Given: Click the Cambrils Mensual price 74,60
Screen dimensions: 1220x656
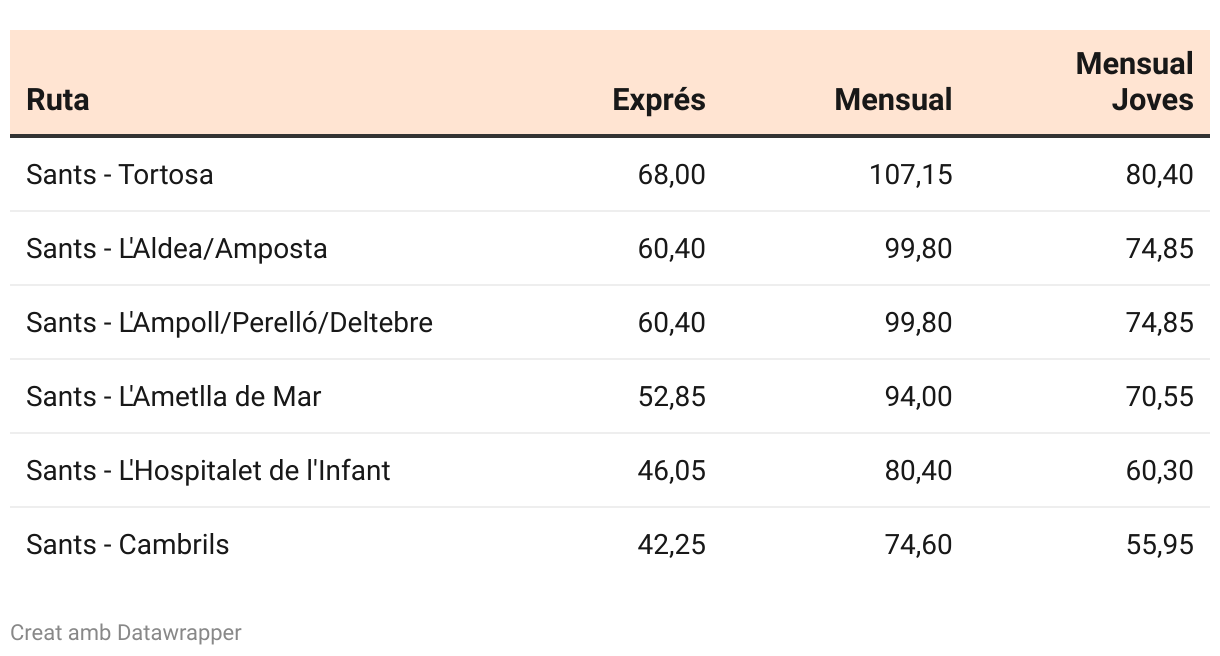Looking at the screenshot, I should pos(918,545).
